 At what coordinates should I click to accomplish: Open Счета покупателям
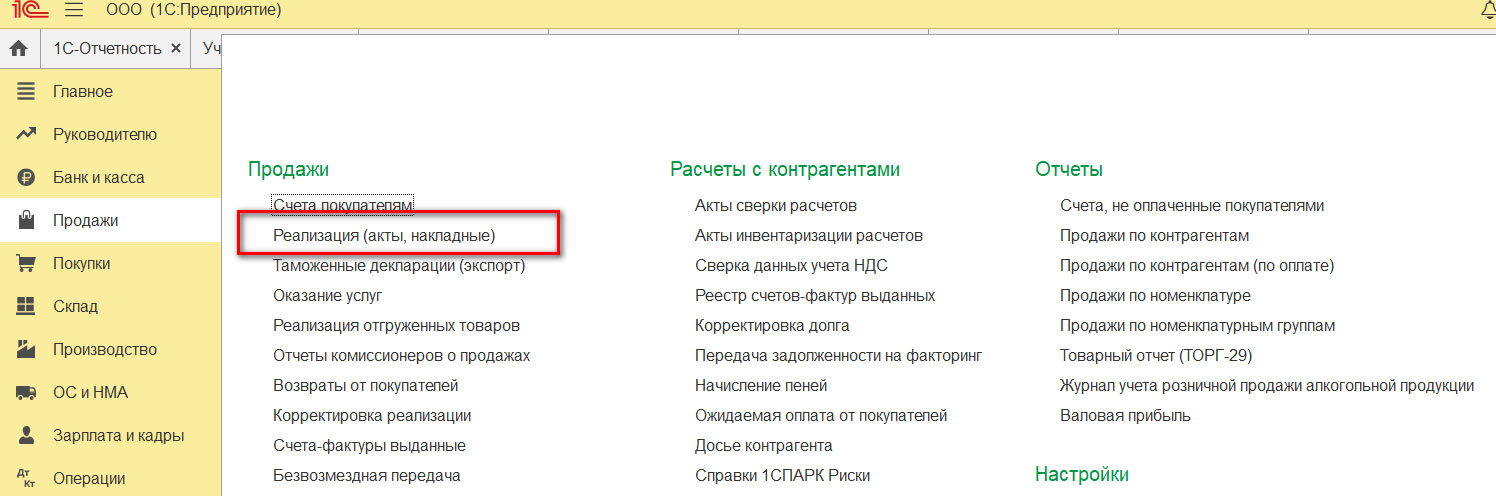coord(342,205)
